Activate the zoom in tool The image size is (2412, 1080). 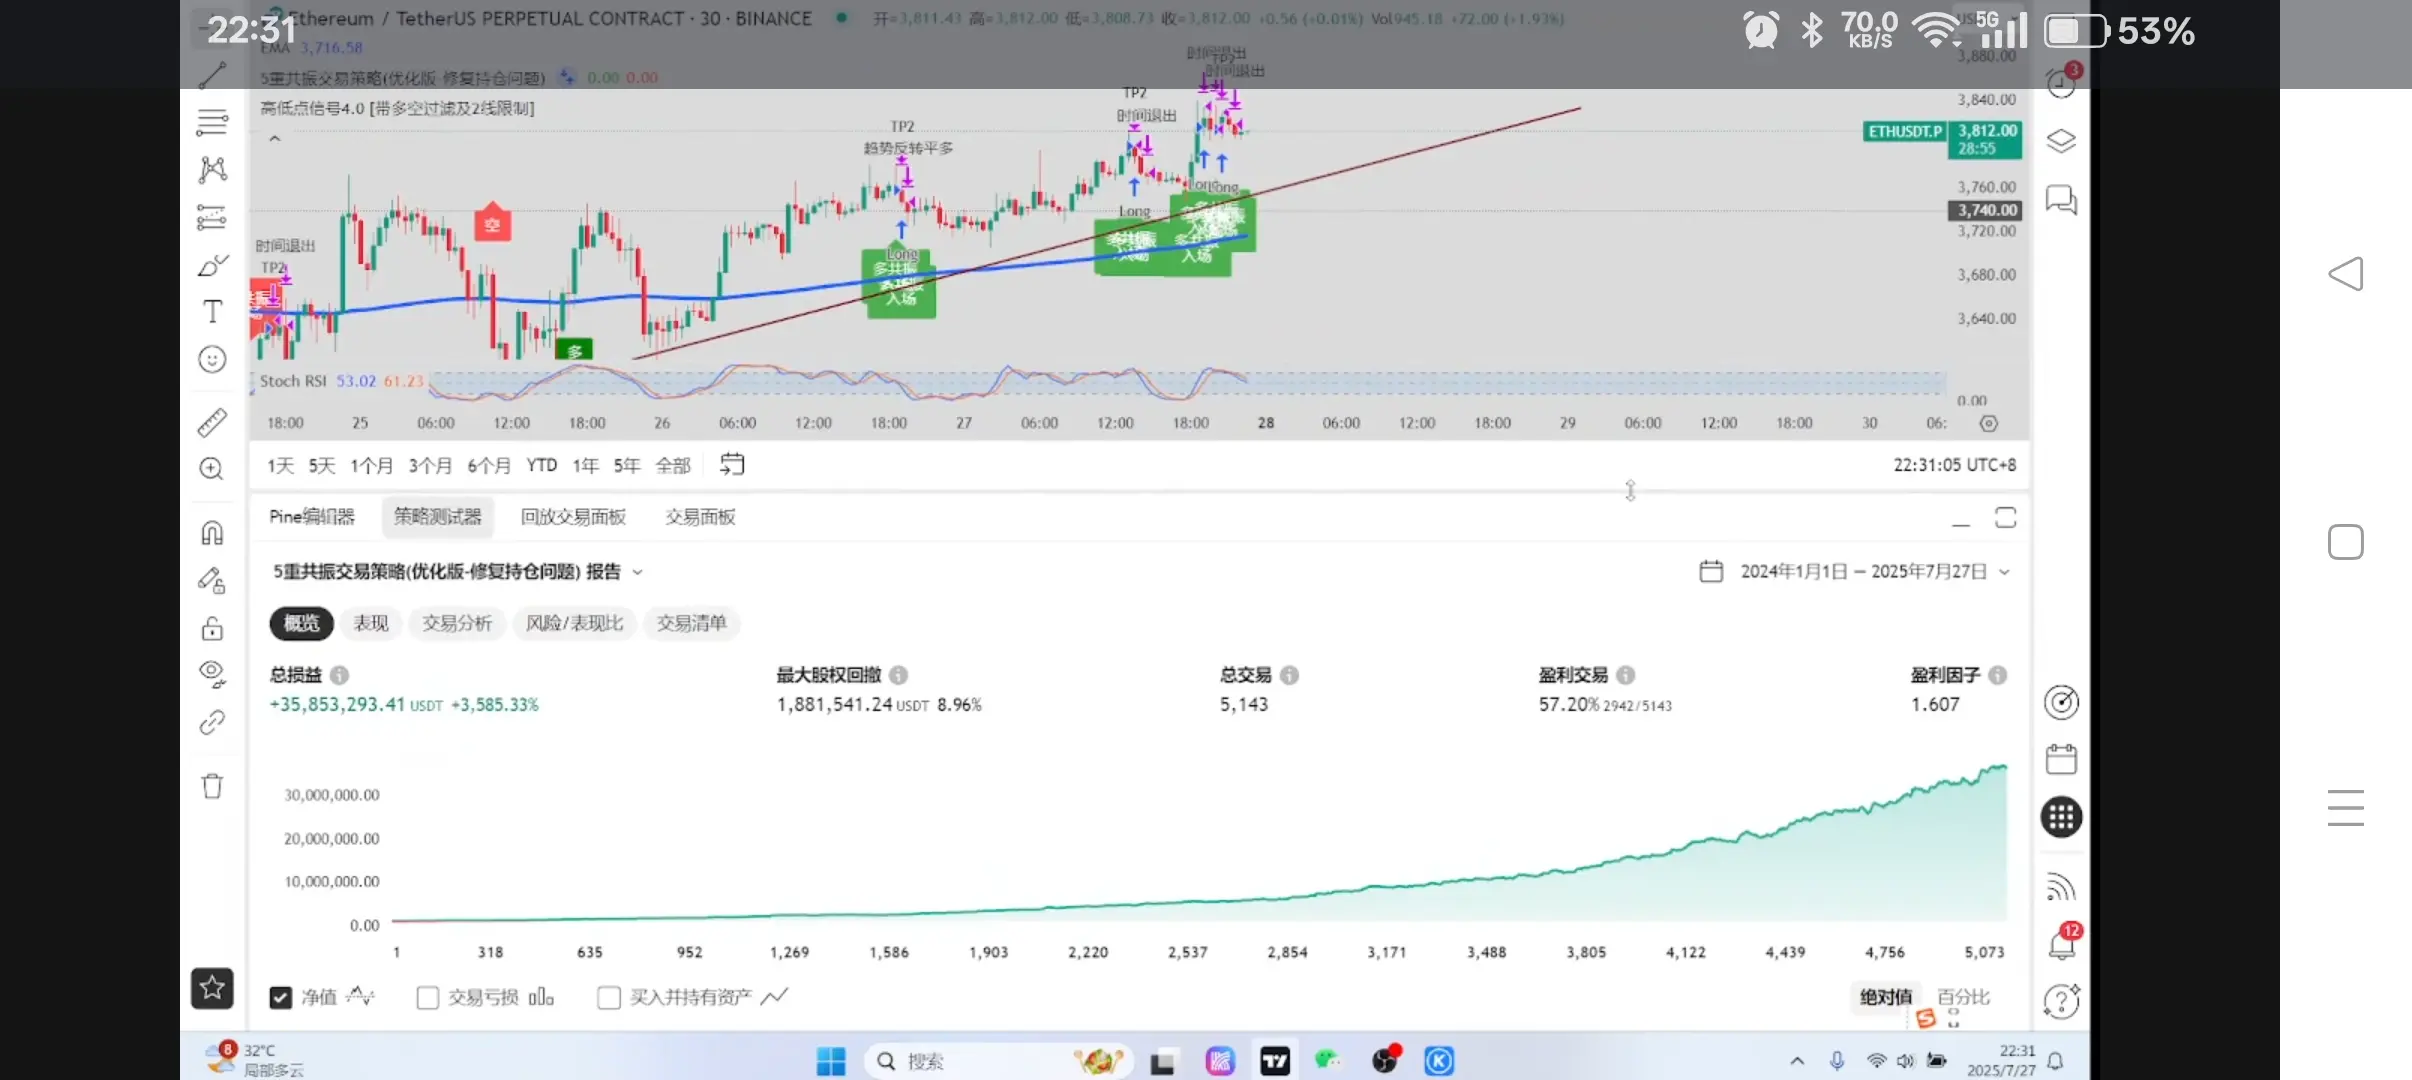pyautogui.click(x=212, y=469)
